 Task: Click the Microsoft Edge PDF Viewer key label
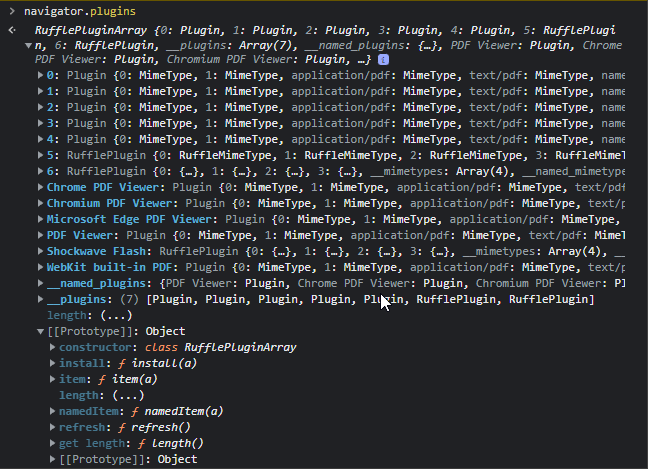click(130, 219)
